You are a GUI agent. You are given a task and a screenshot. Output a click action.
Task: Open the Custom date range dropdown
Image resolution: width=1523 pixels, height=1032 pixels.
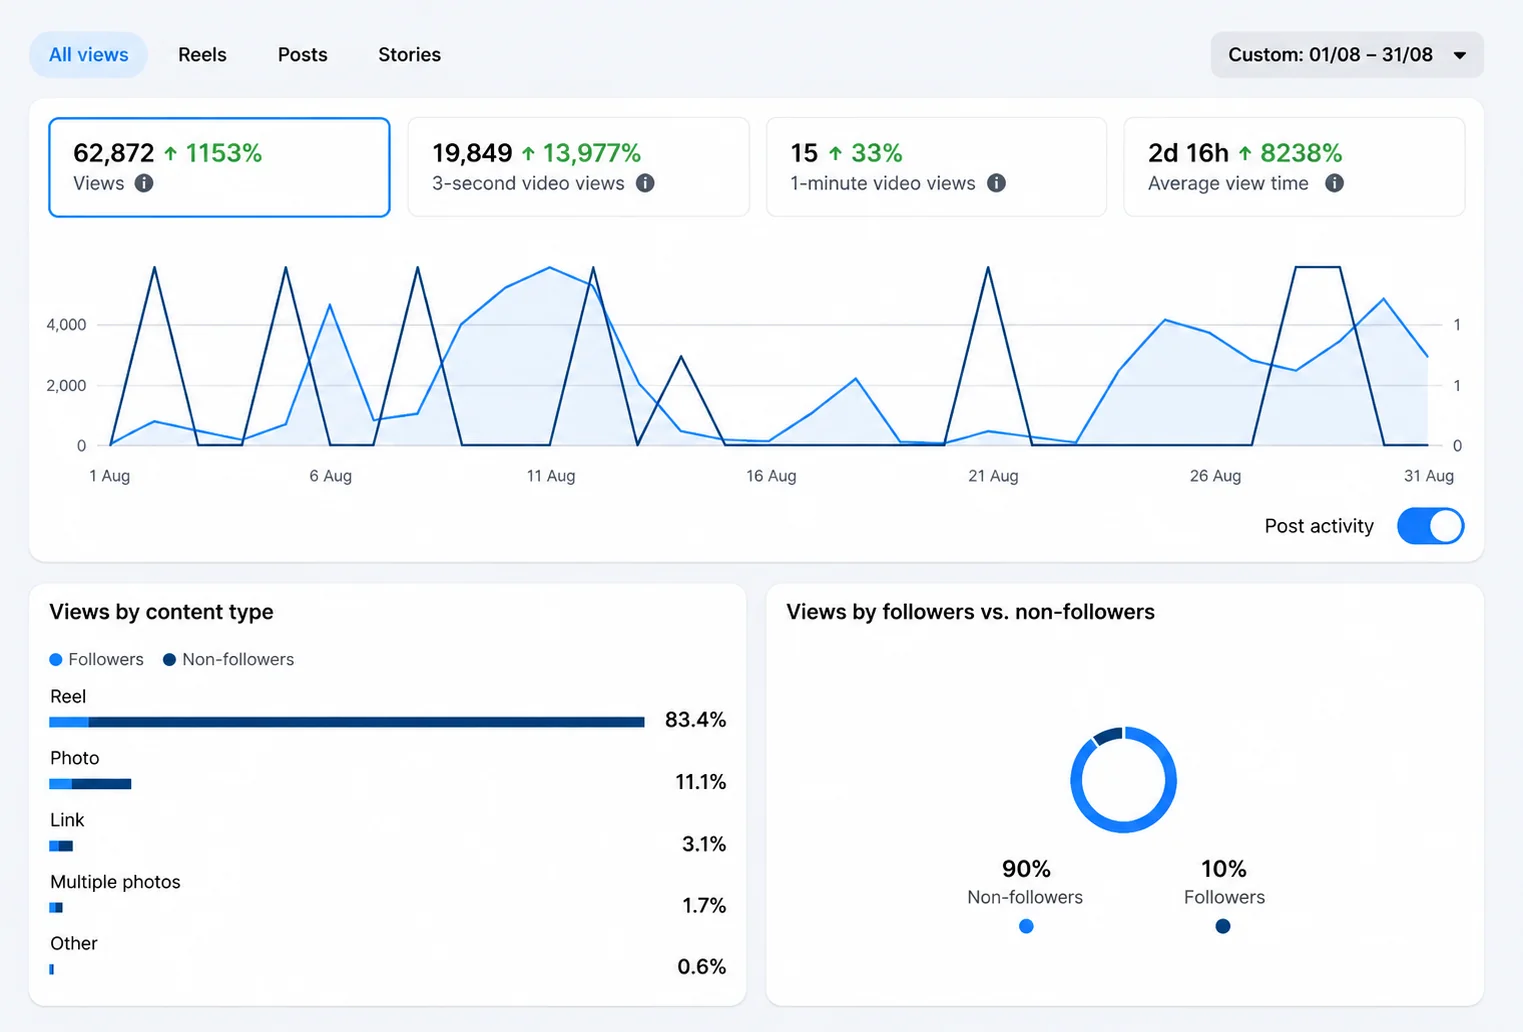click(1347, 55)
